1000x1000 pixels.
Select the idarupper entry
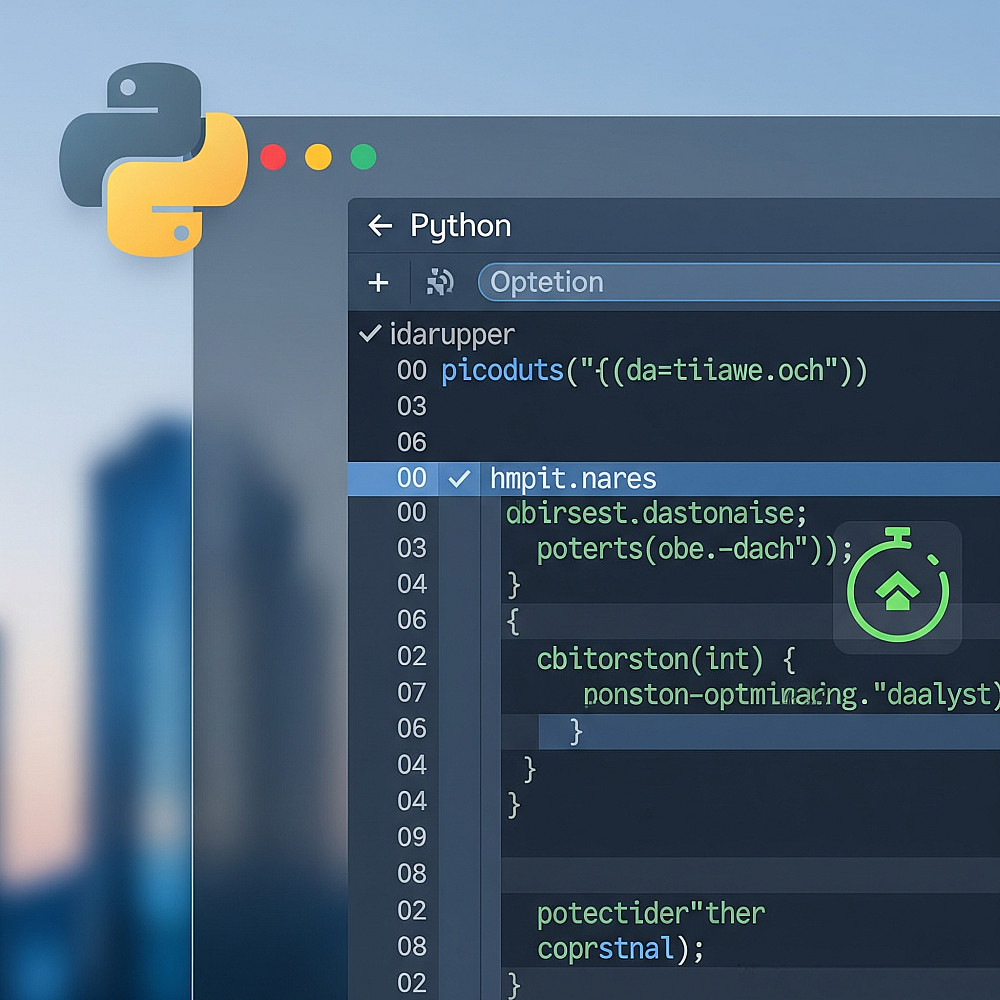452,335
